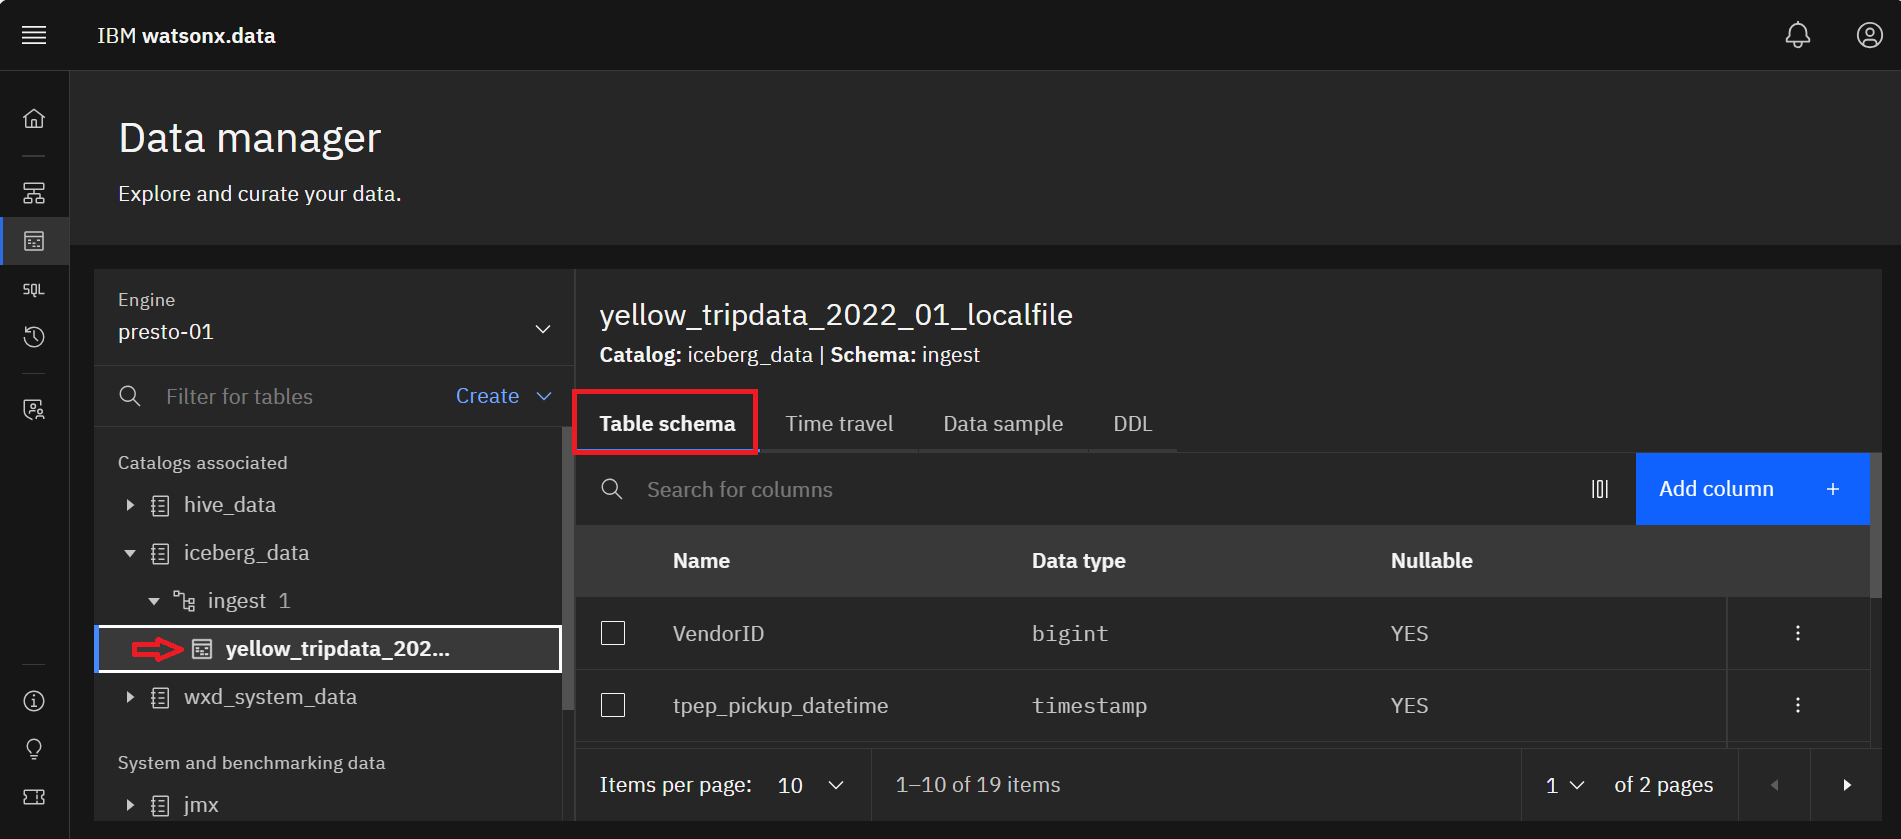The height and width of the screenshot is (839, 1901).
Task: Open the page number selector
Action: point(1565,785)
